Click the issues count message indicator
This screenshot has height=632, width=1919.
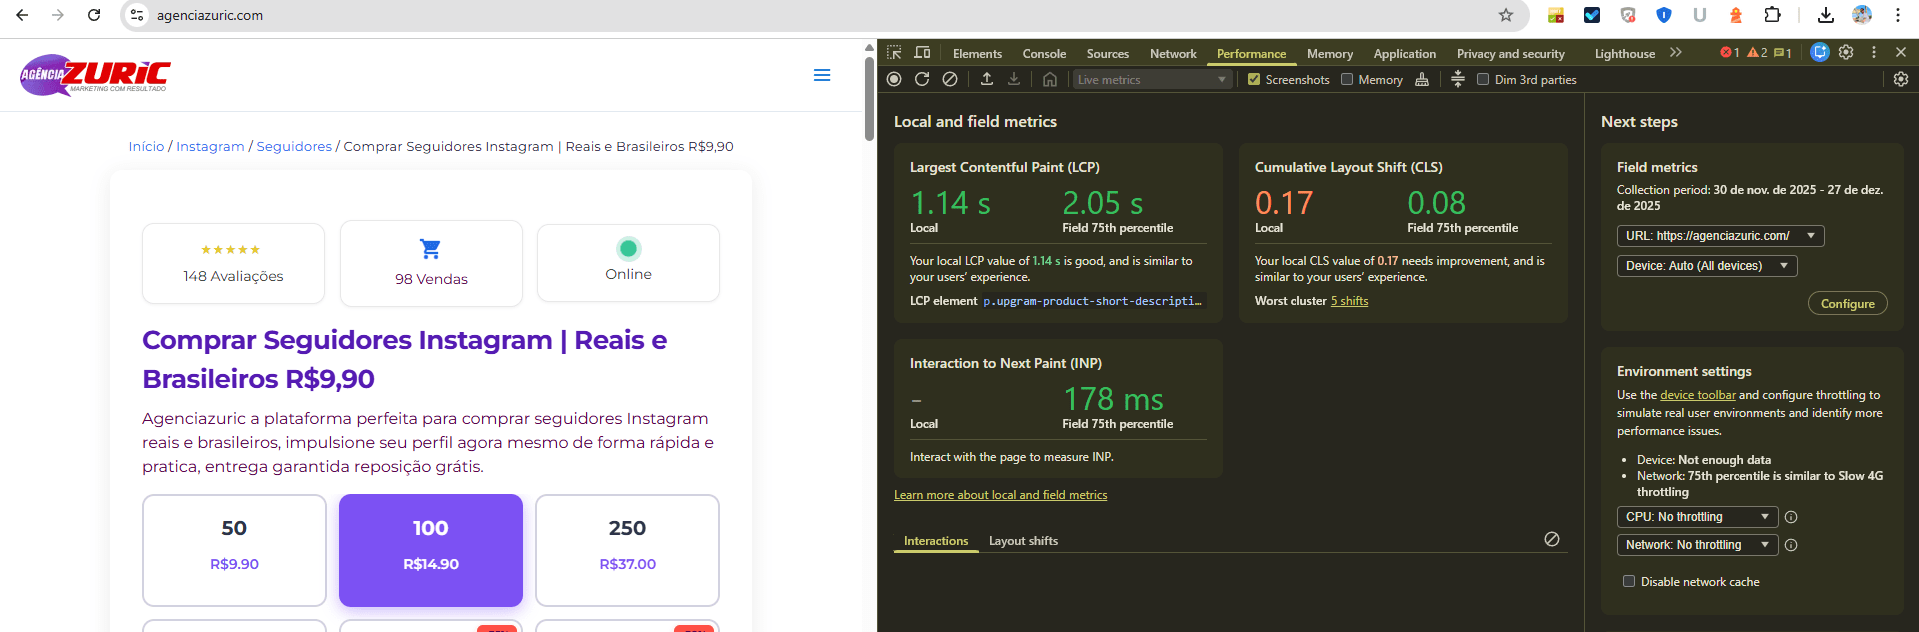point(1783,53)
